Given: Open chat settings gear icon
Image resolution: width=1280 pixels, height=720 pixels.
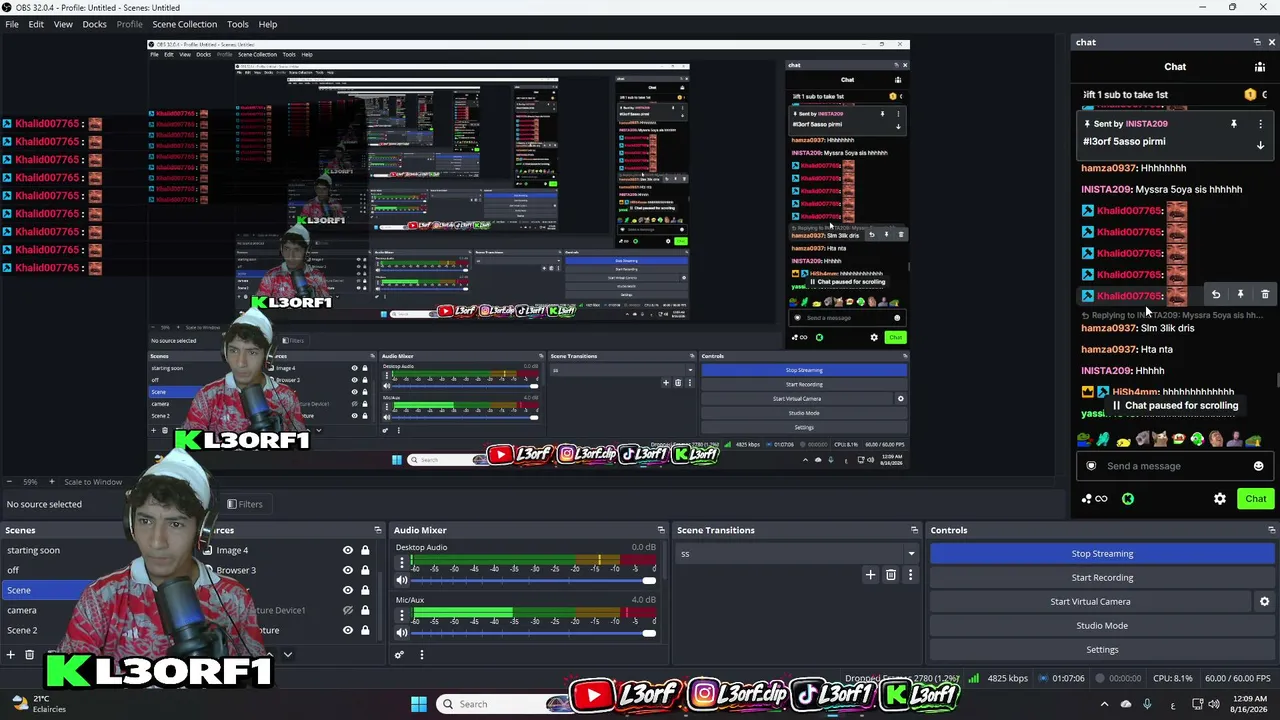Looking at the screenshot, I should (x=1220, y=499).
